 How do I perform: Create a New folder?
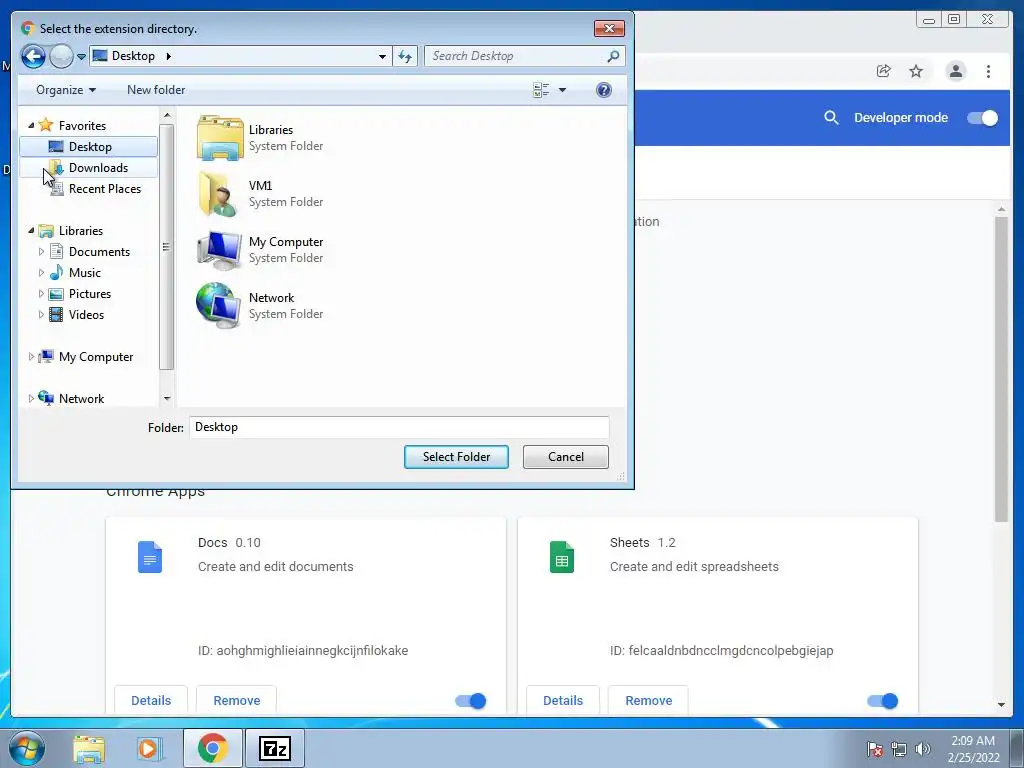(x=156, y=90)
